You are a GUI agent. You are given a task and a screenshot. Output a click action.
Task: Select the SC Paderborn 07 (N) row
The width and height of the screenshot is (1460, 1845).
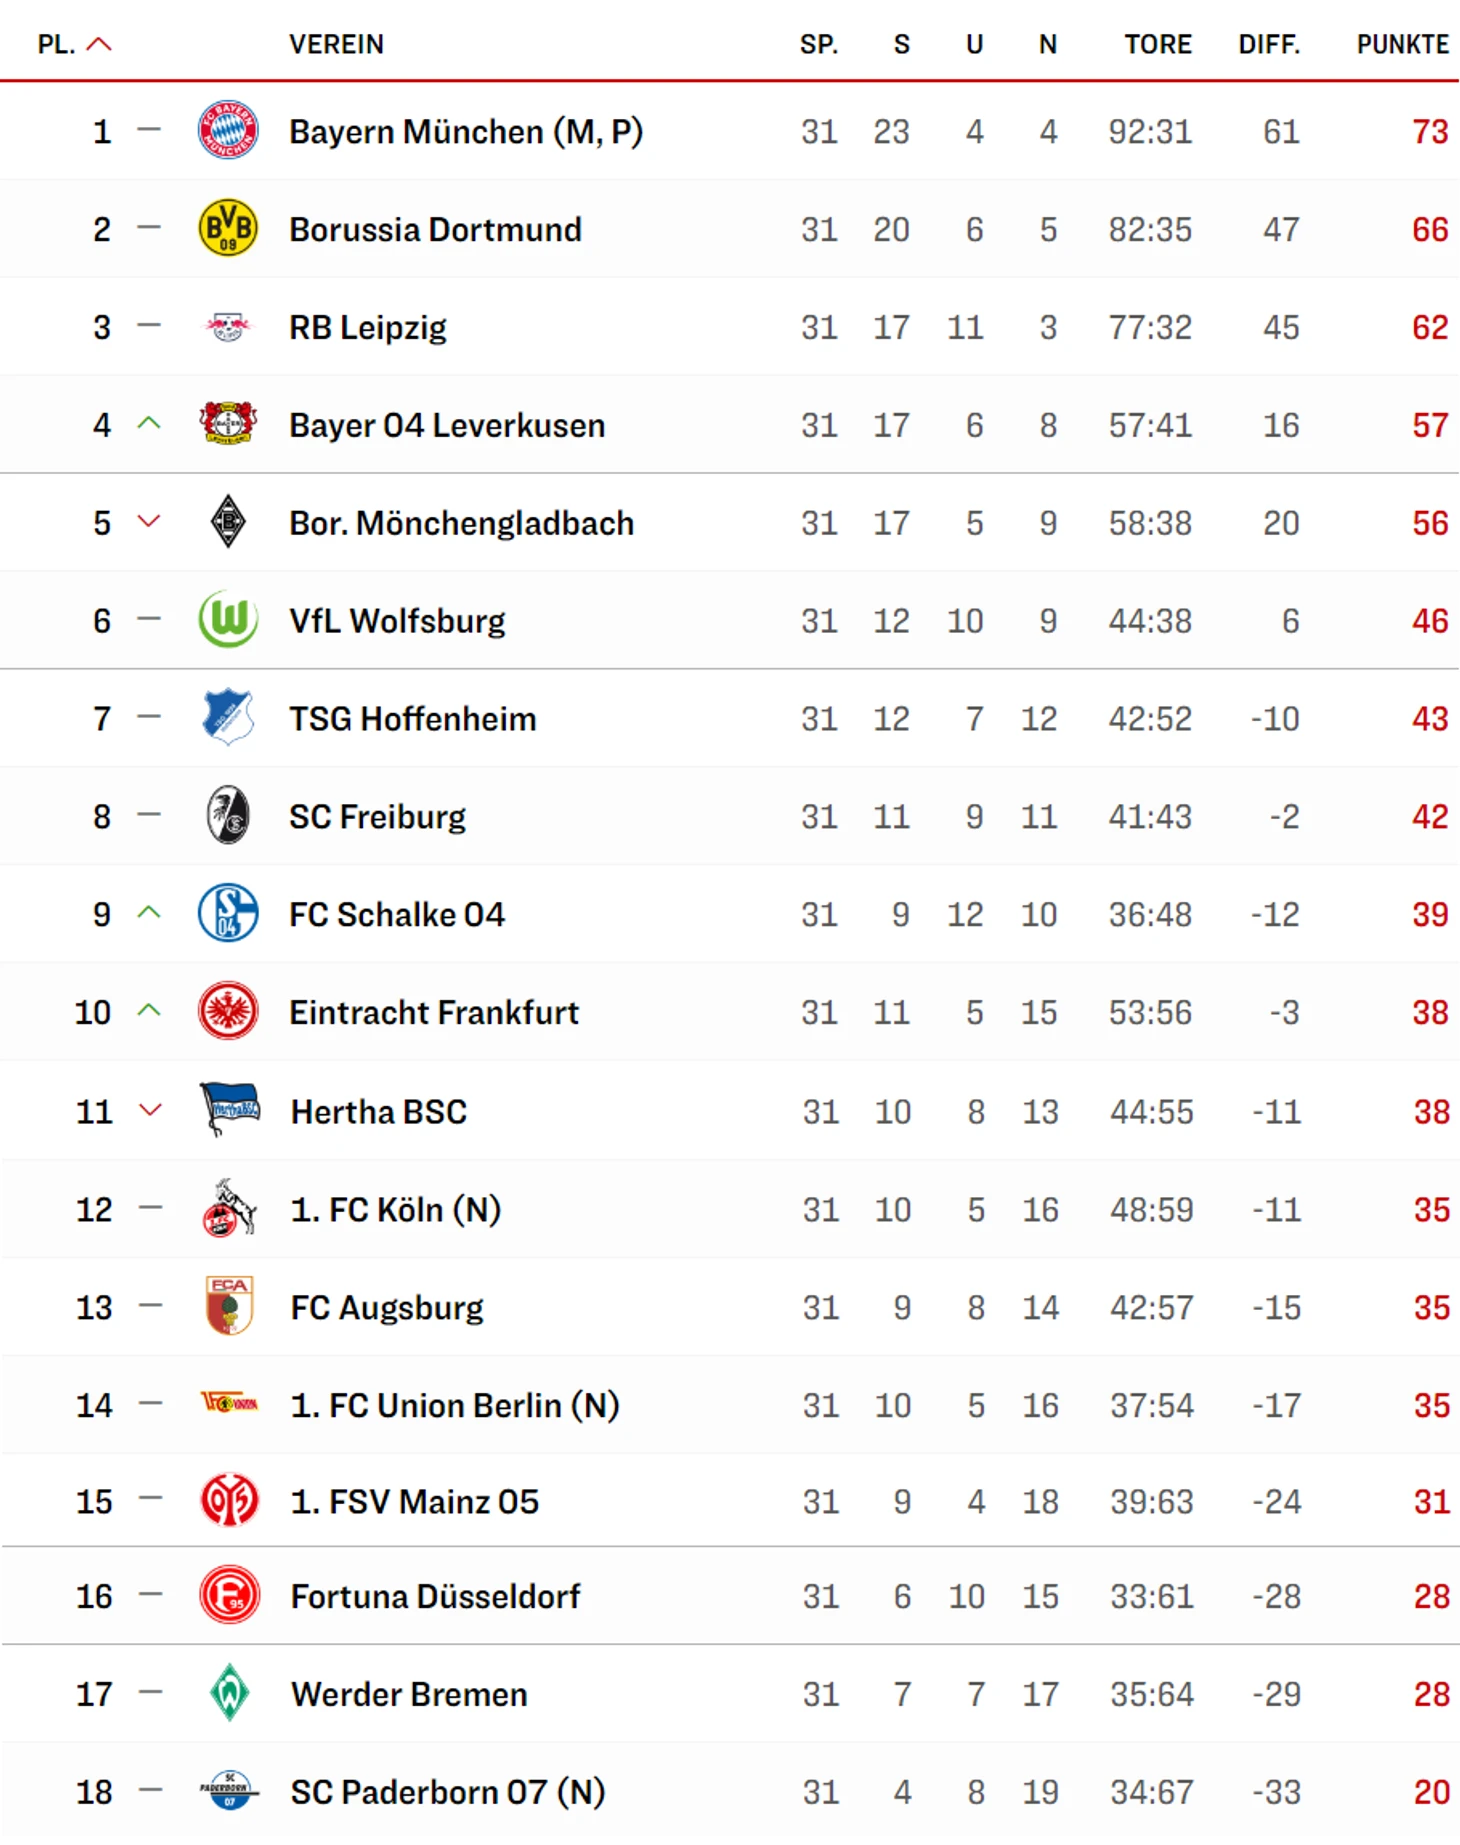tap(730, 1792)
